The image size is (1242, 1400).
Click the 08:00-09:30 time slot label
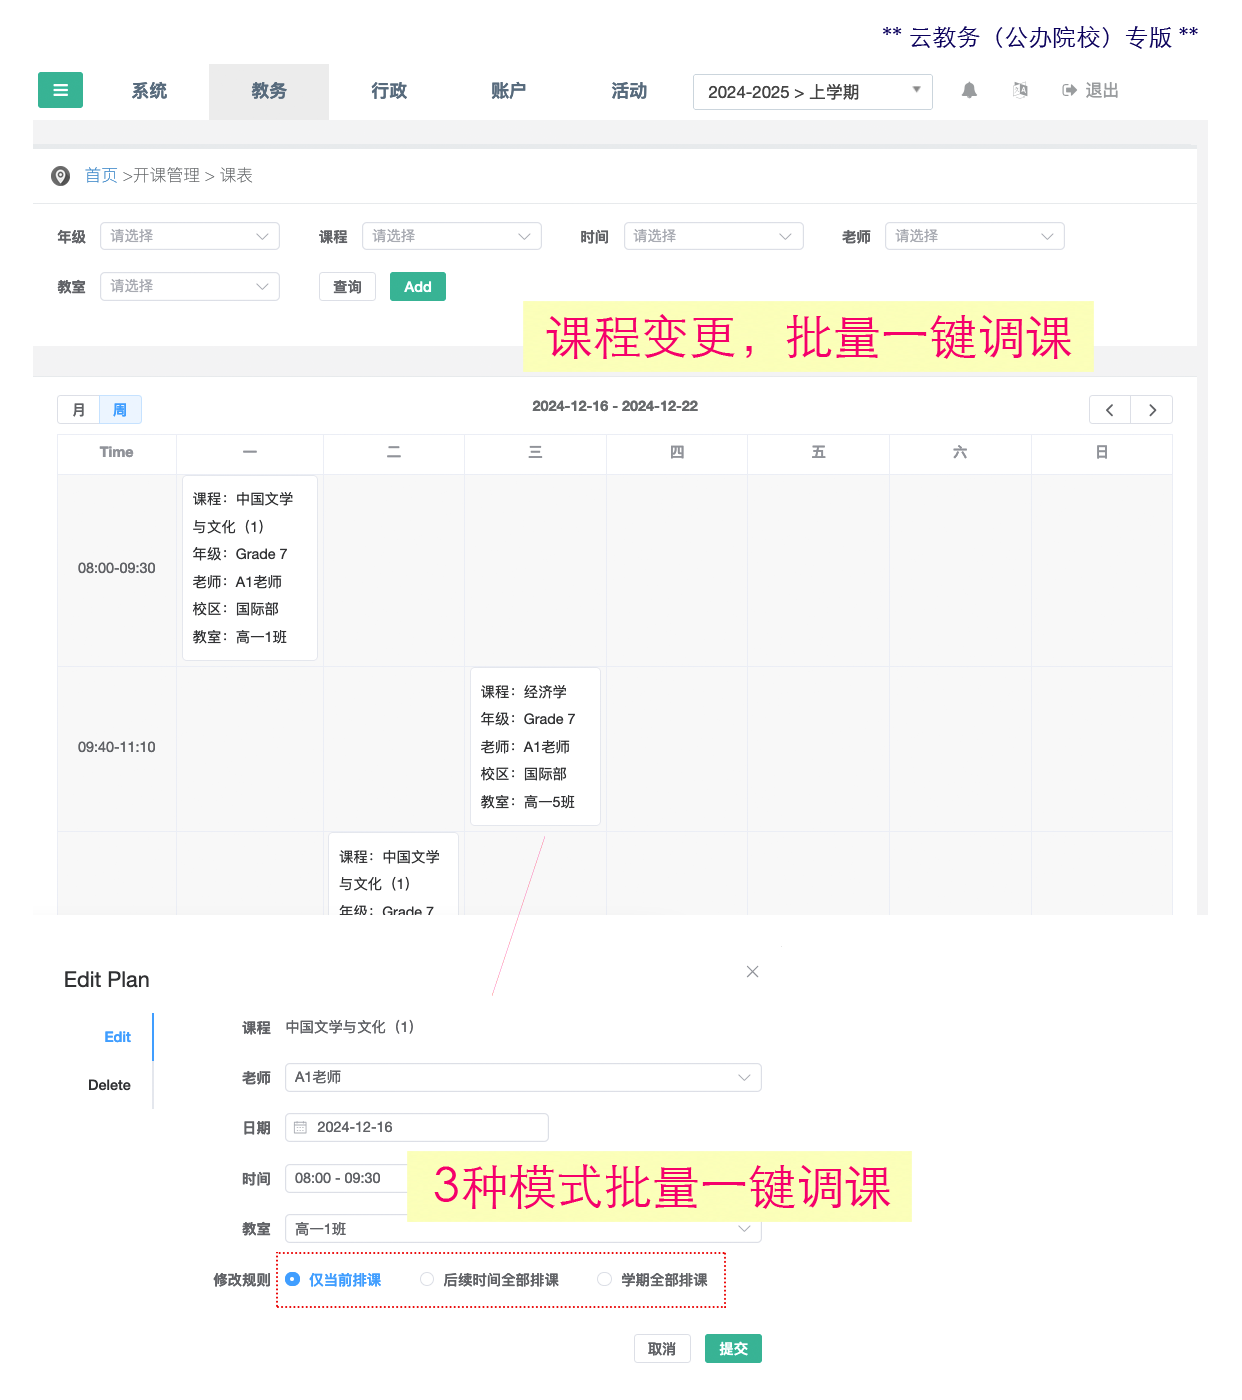tap(117, 568)
